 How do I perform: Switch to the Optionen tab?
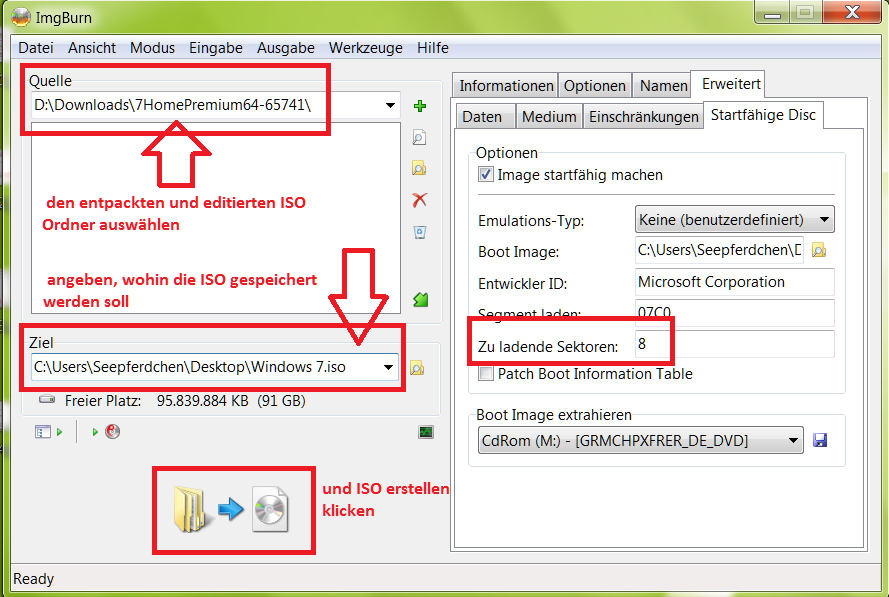[595, 86]
